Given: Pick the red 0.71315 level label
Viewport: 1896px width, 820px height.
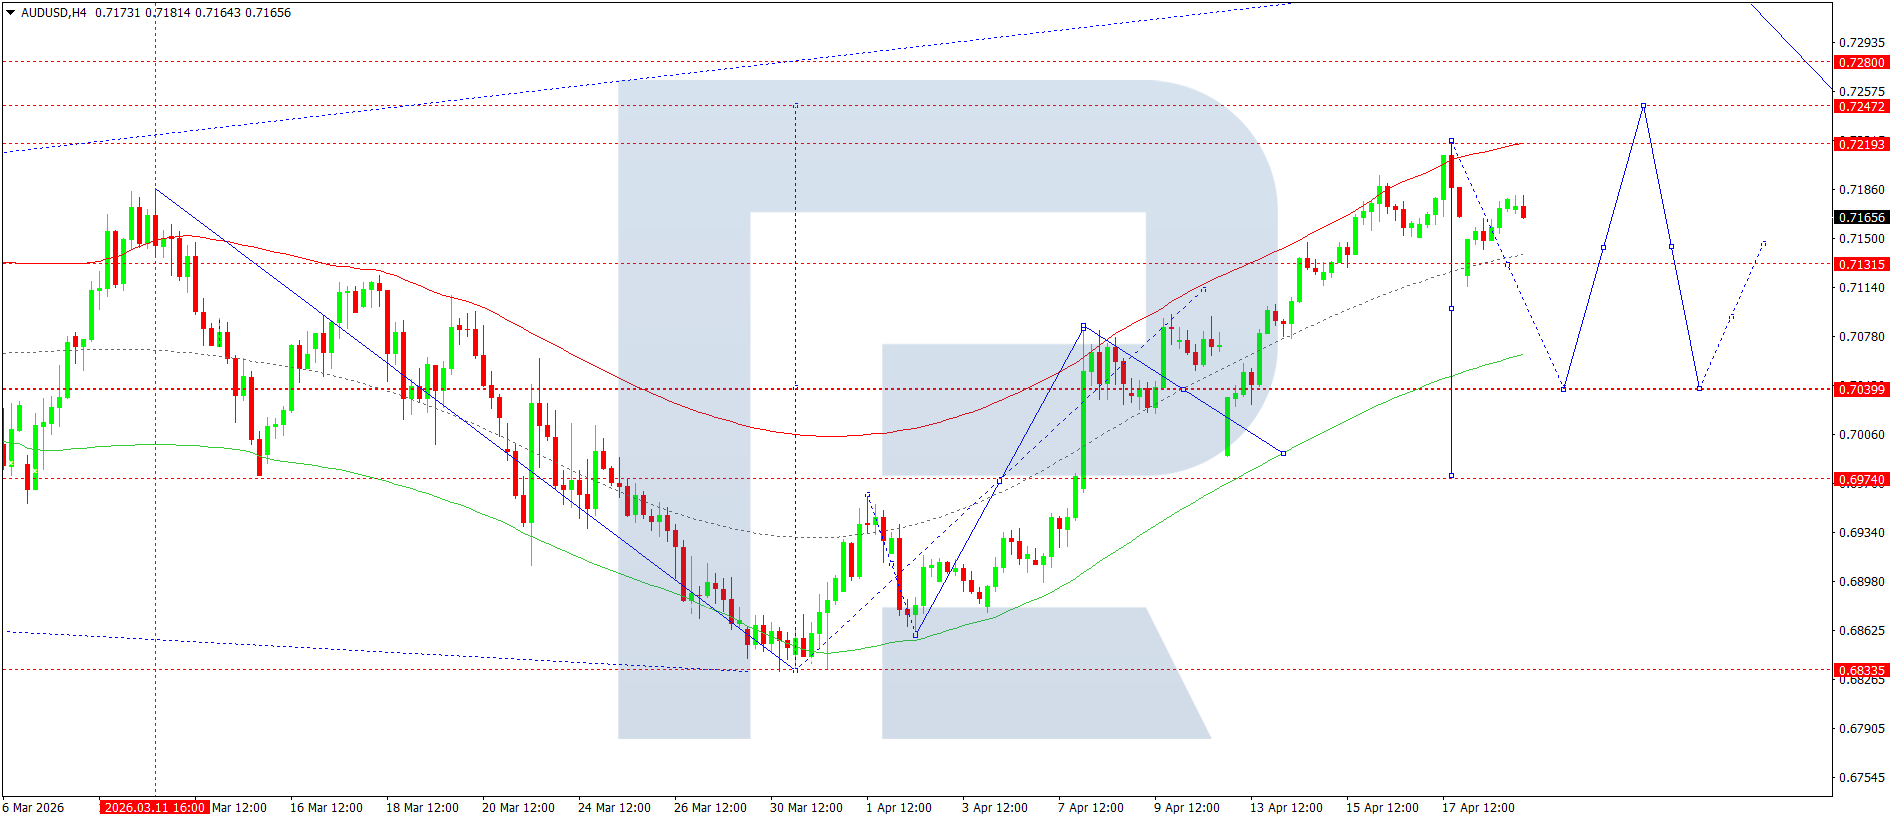Looking at the screenshot, I should tap(1861, 264).
